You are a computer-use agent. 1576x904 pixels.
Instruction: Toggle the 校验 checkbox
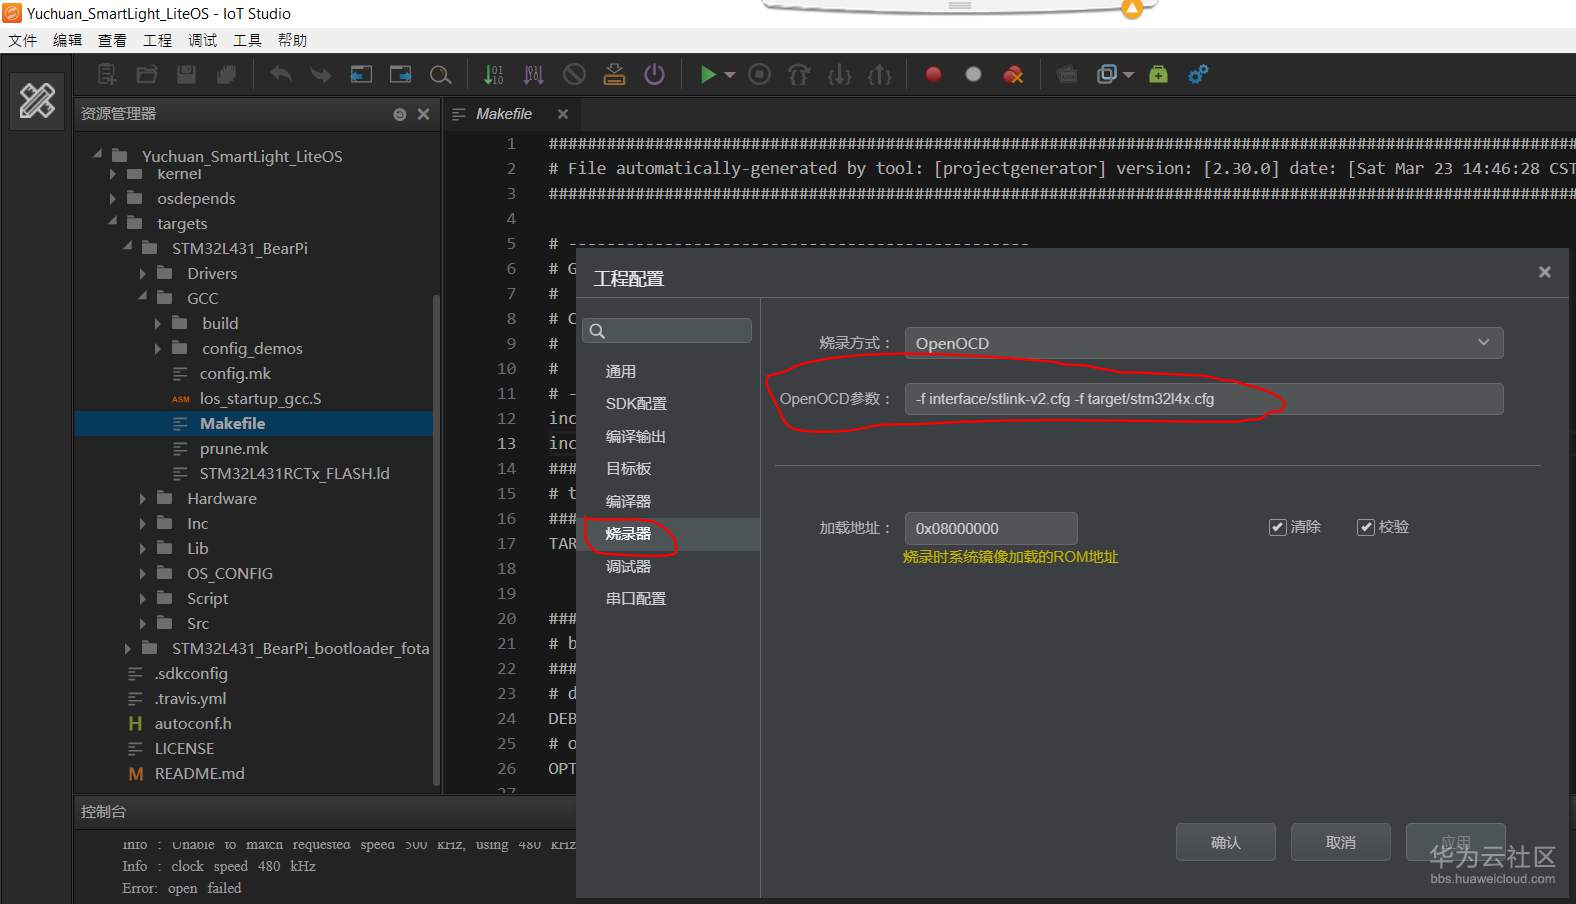pyautogui.click(x=1365, y=527)
